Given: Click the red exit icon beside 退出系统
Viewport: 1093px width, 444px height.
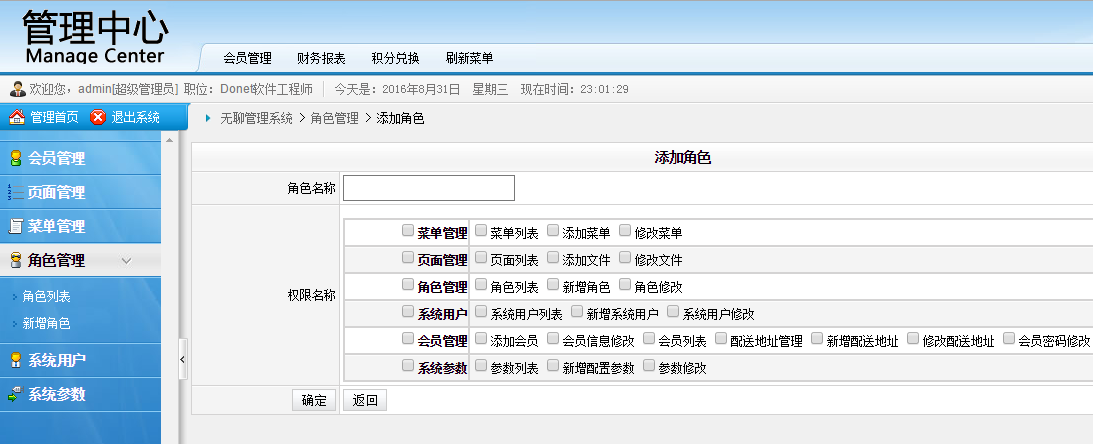Looking at the screenshot, I should [x=98, y=117].
